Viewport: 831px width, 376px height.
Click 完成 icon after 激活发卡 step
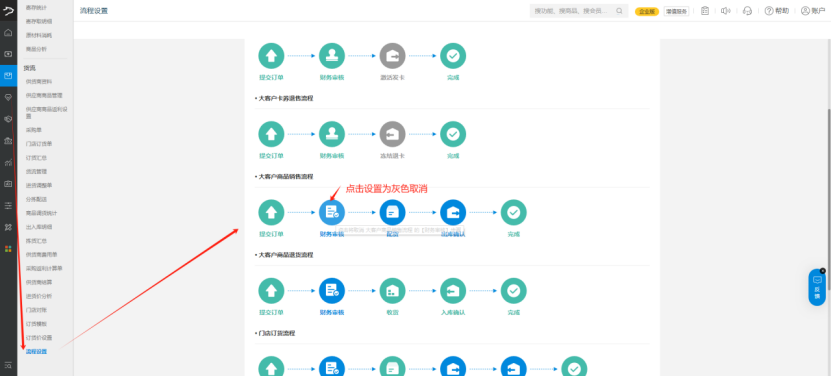[x=453, y=56]
